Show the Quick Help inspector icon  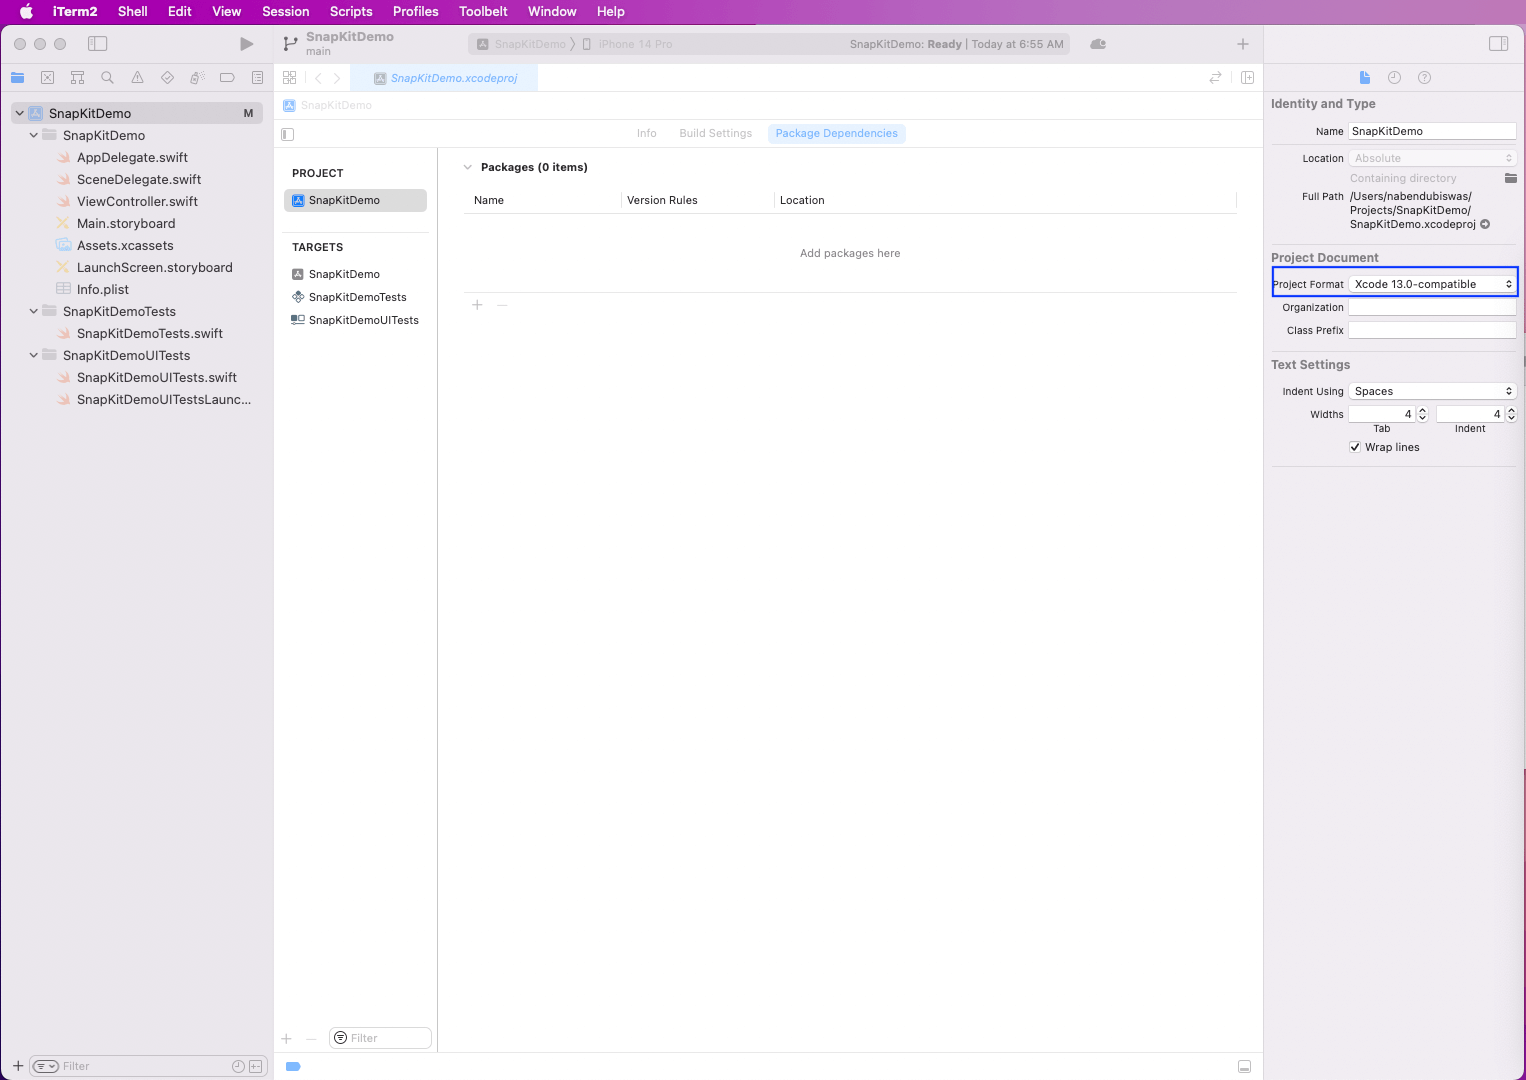click(x=1424, y=78)
